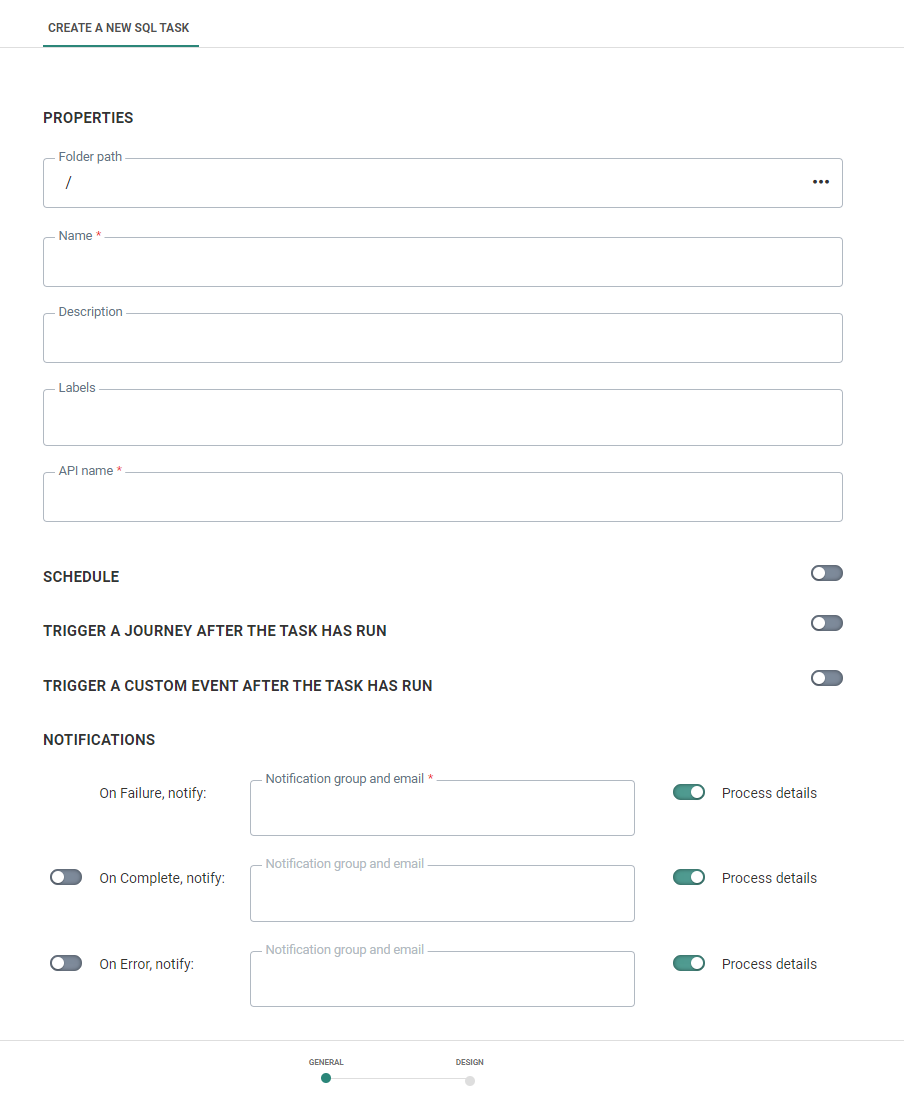Image resolution: width=904 pixels, height=1108 pixels.
Task: Click into the Name field
Action: 442,264
